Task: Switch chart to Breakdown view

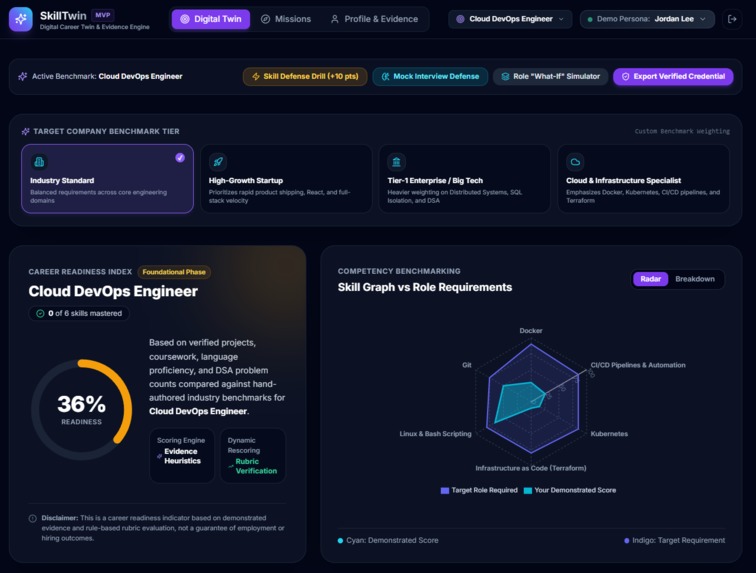Action: click(695, 279)
